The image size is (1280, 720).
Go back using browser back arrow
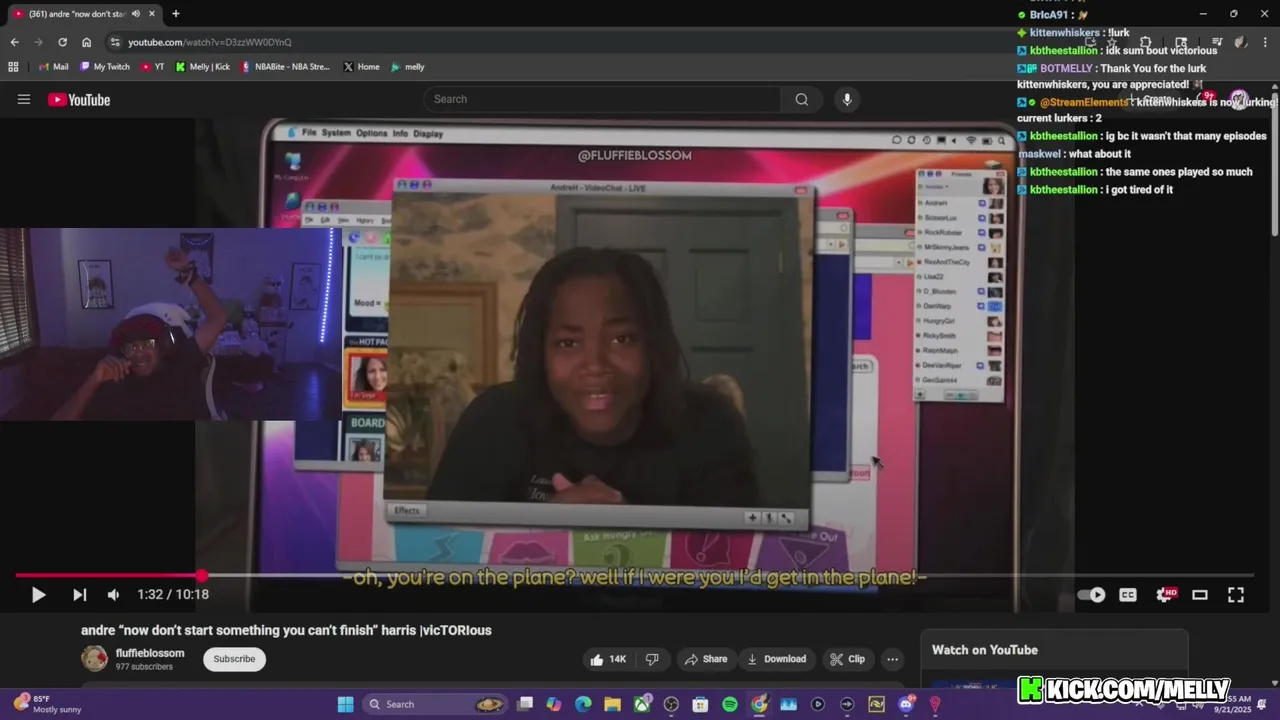click(14, 42)
